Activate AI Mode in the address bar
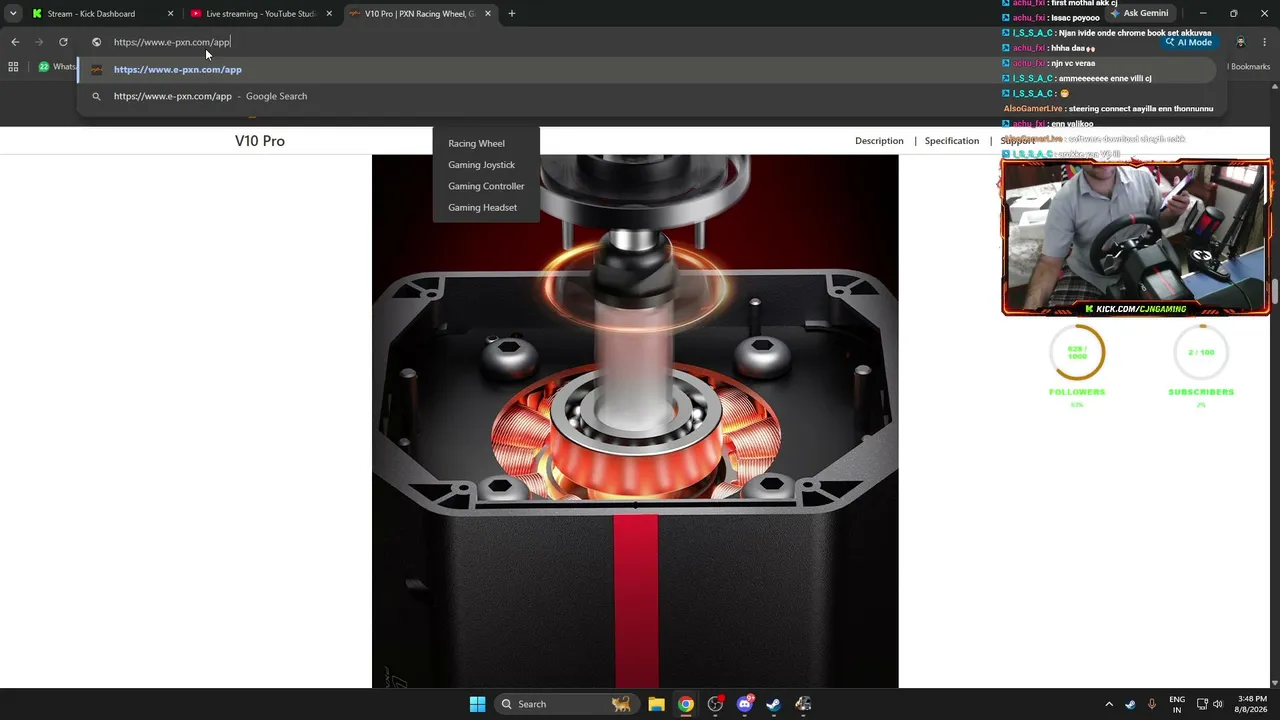Screen dimensions: 1280x720 click(x=1189, y=42)
